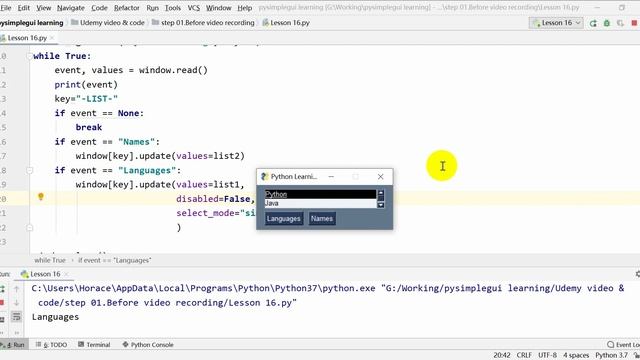This screenshot has width=640, height=360.
Task: Open the Terminal tool window
Action: click(x=94, y=345)
